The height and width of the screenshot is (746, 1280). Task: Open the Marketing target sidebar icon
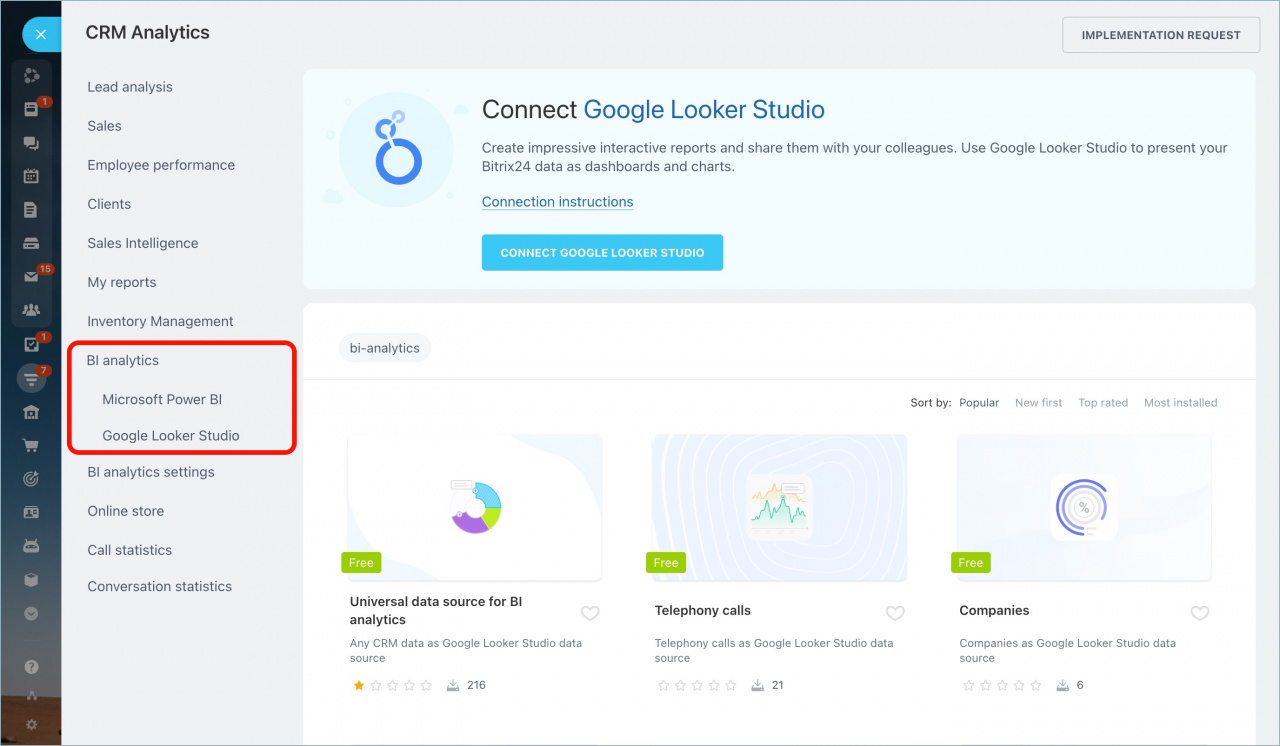pos(31,479)
